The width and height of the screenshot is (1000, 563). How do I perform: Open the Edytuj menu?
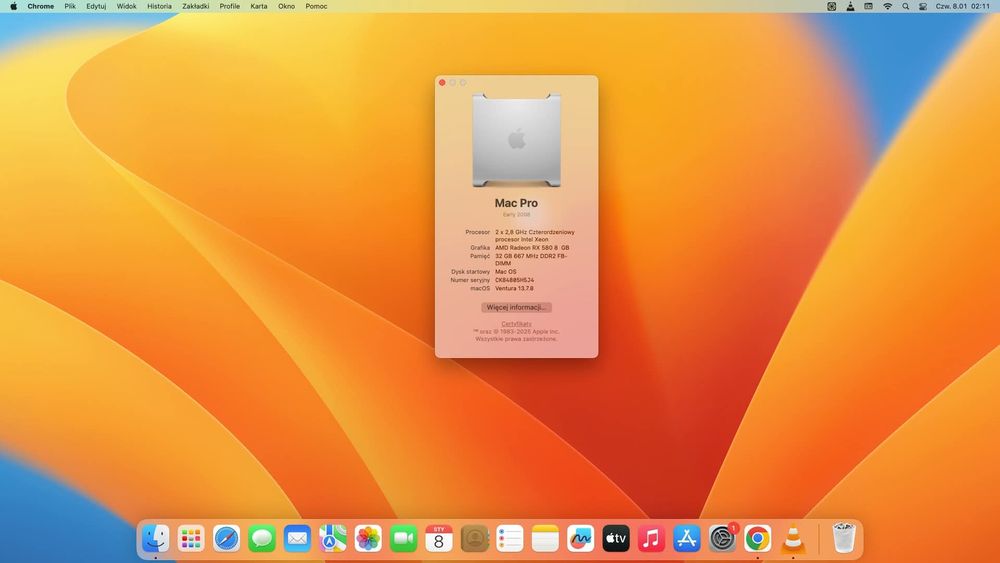tap(96, 6)
